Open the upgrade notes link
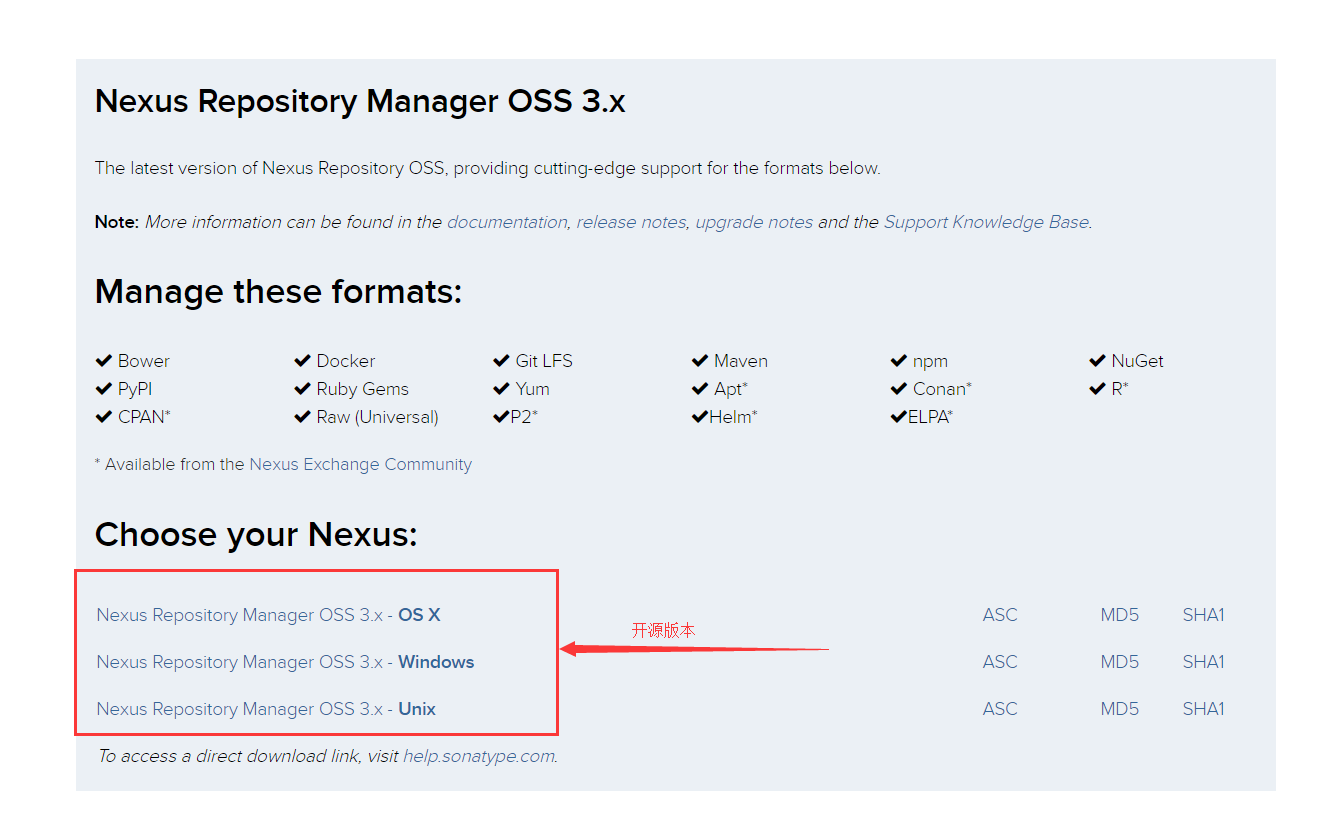 click(x=754, y=222)
